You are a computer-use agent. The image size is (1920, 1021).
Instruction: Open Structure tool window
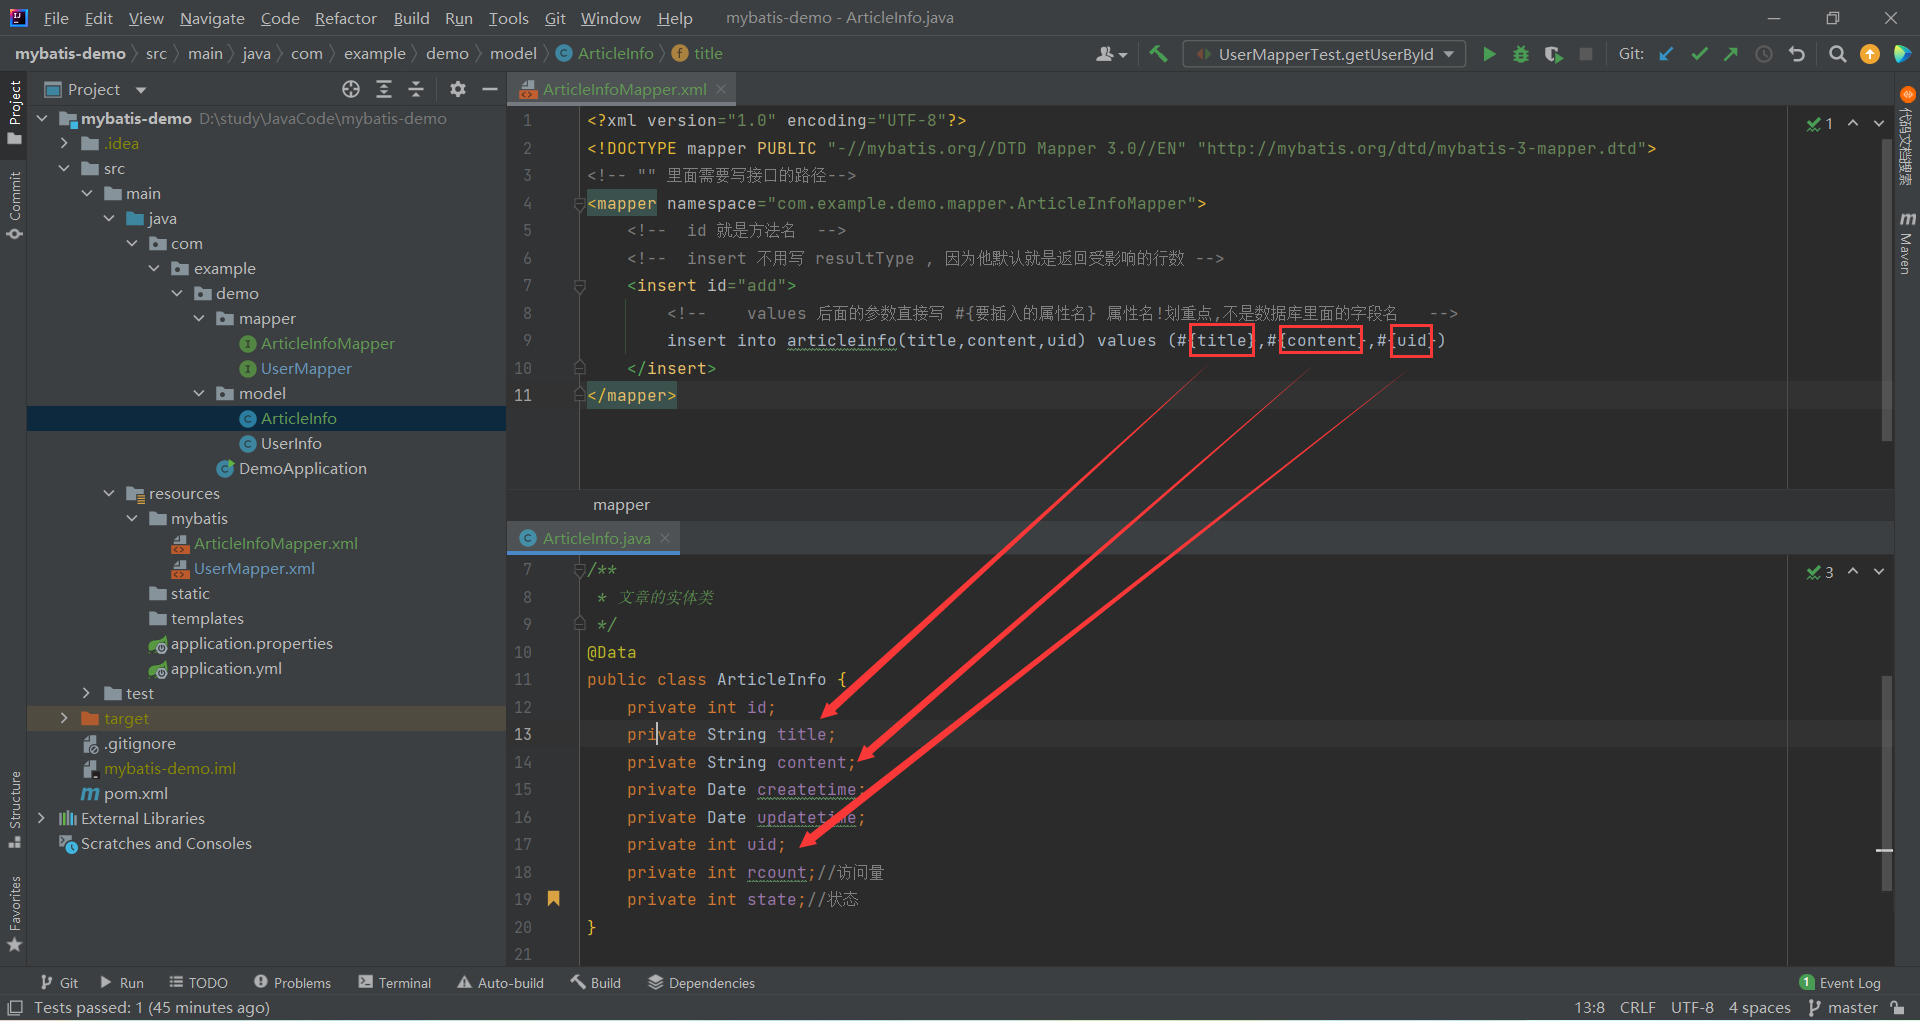pyautogui.click(x=14, y=809)
